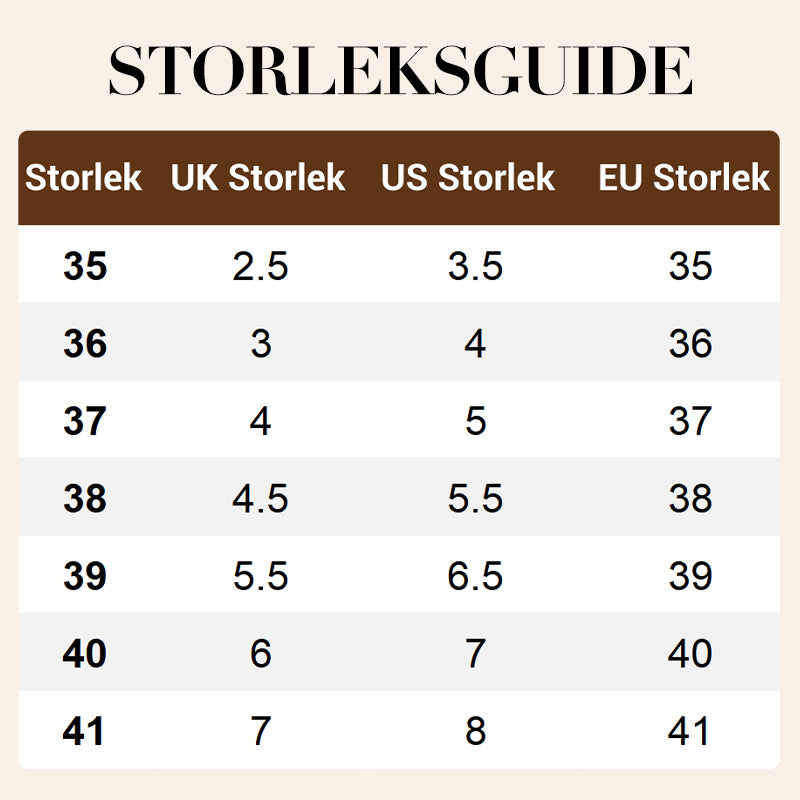Viewport: 800px width, 800px height.
Task: Click size 35 in Storlek column
Action: [85, 267]
